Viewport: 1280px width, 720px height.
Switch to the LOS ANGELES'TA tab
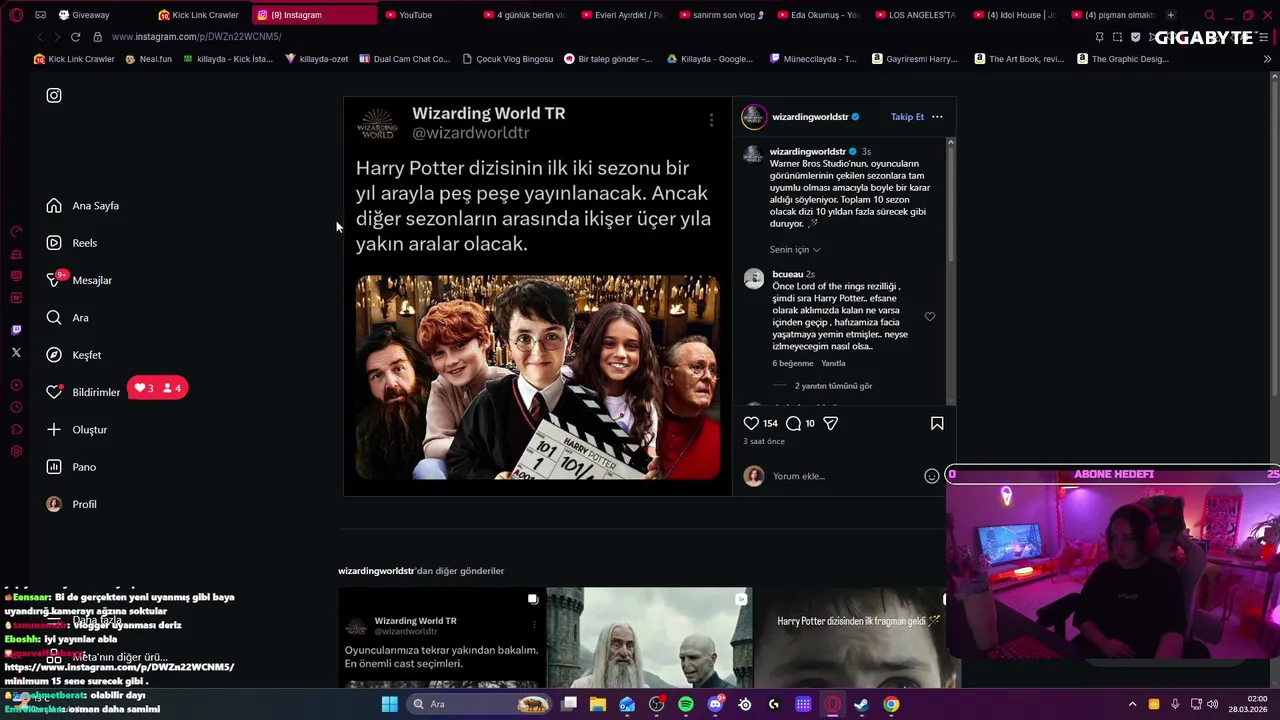916,15
